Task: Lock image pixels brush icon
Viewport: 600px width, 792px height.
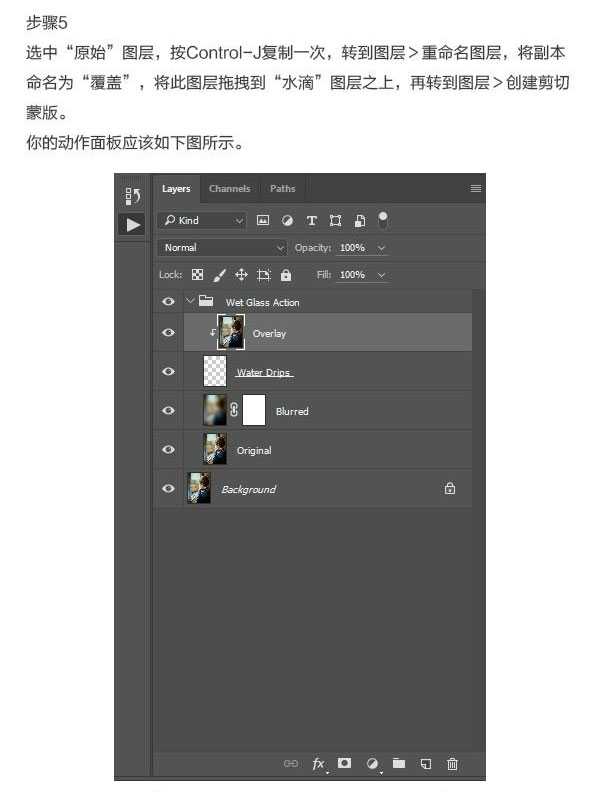Action: 219,275
